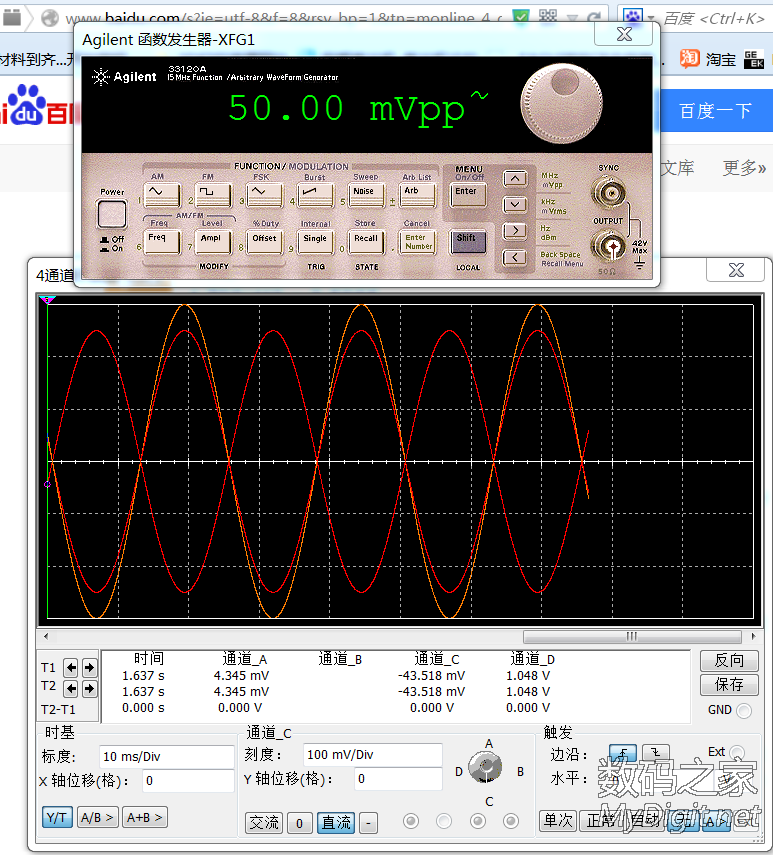This screenshot has width=773, height=855.
Task: Toggle the minus invert button
Action: tap(369, 823)
